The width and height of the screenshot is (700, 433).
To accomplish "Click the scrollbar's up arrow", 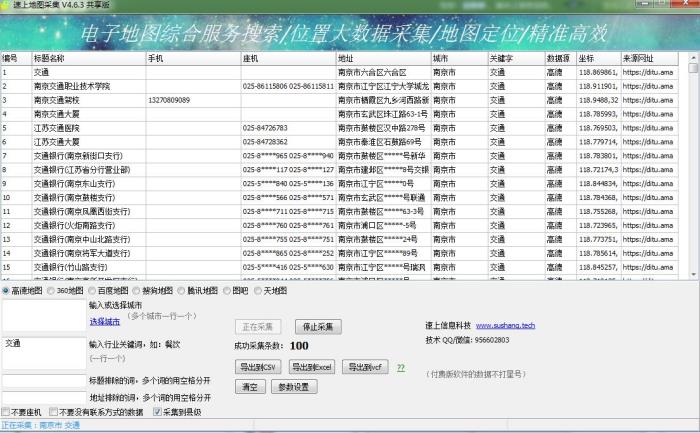I will (x=693, y=58).
